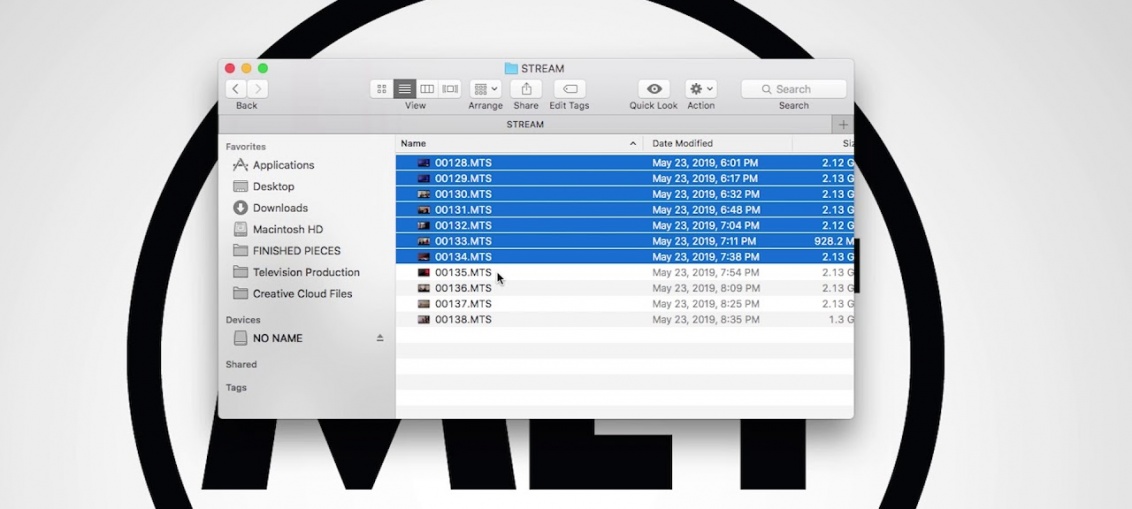The image size is (1132, 509).
Task: Click the Edit Tags button
Action: click(570, 89)
